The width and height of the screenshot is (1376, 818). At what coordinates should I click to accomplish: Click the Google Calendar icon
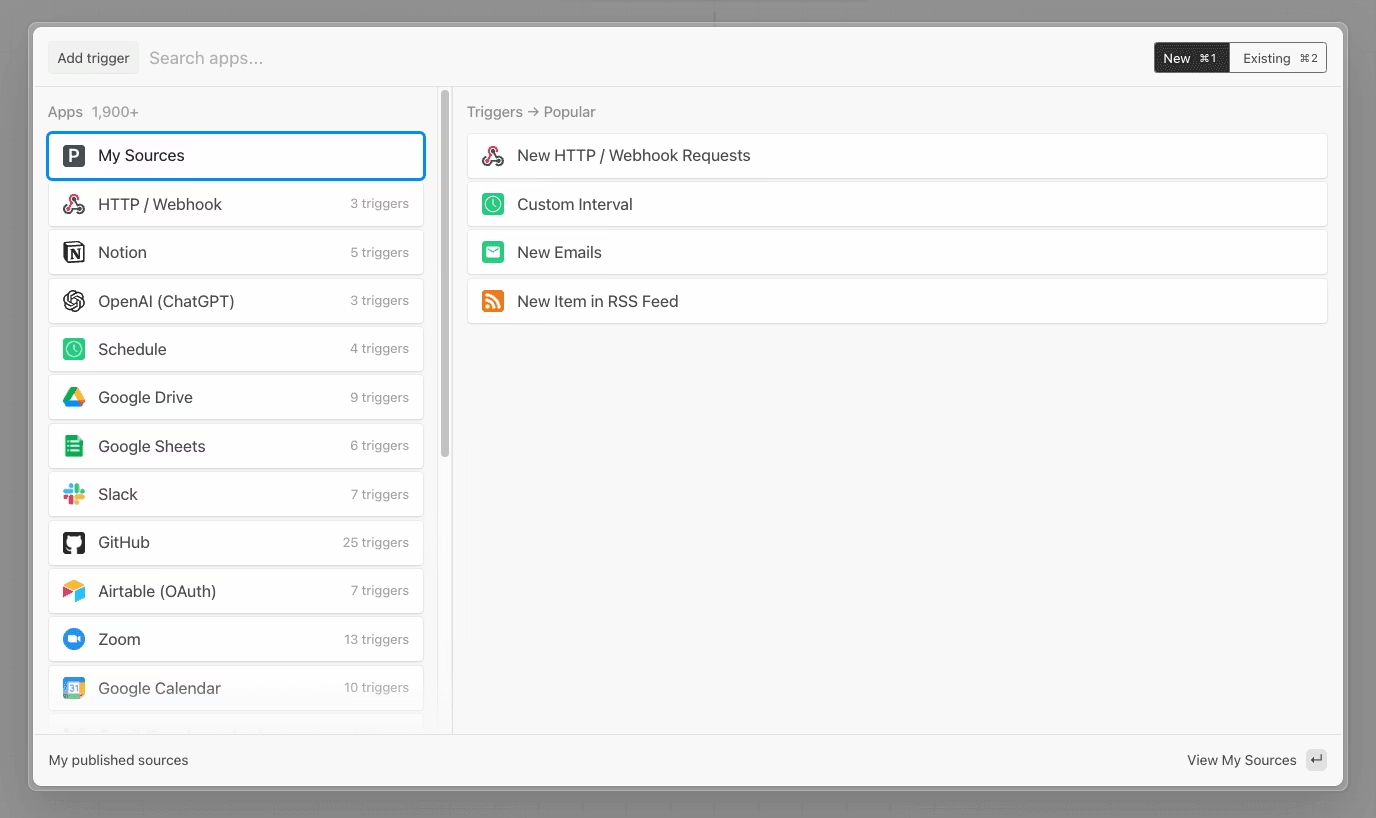click(x=74, y=688)
